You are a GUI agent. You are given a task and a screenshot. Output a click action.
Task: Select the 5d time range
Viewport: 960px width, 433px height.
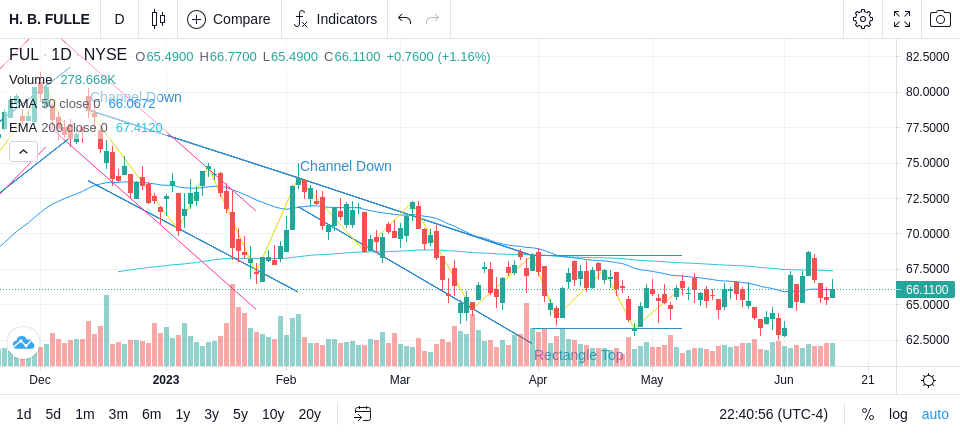coord(53,414)
